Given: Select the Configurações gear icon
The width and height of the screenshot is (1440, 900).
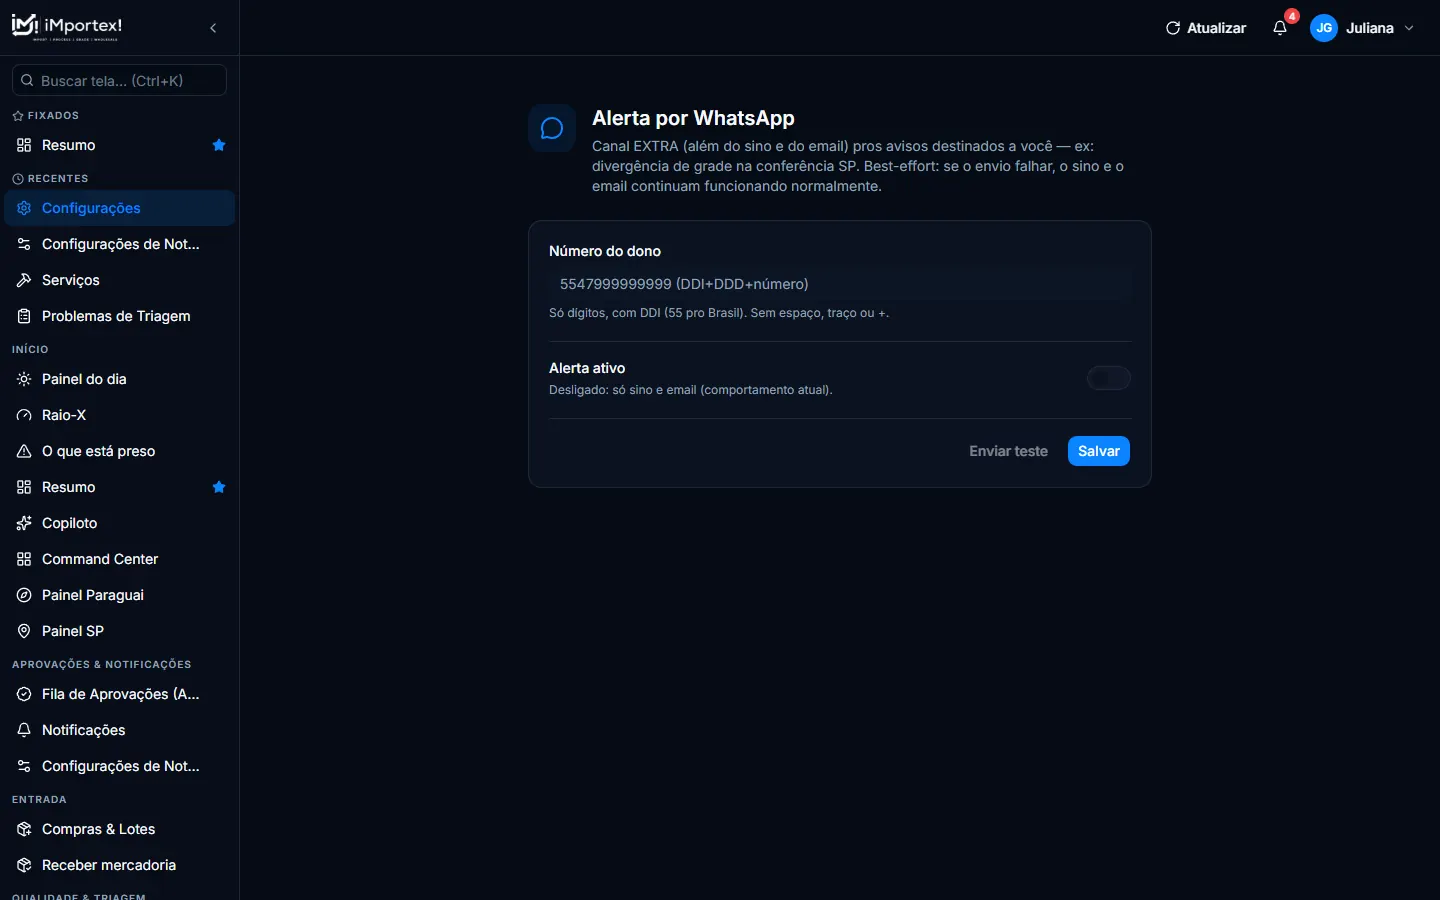Looking at the screenshot, I should coord(24,208).
